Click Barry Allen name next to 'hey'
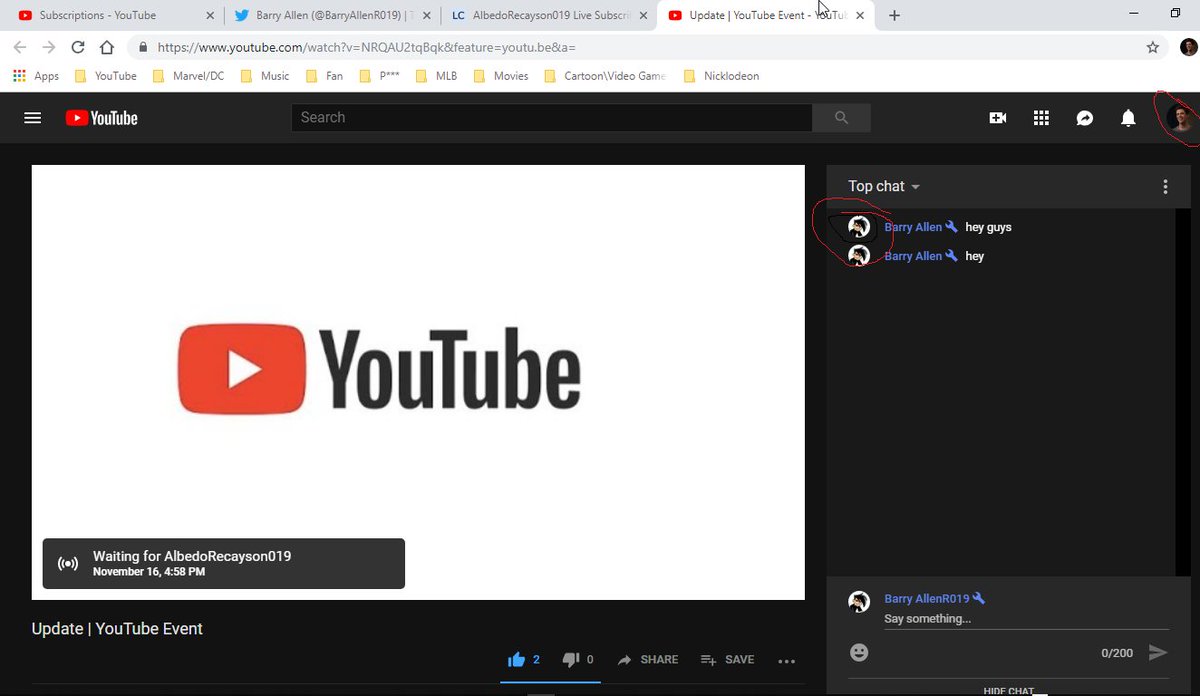Screen dimensions: 1200x696 913,256
